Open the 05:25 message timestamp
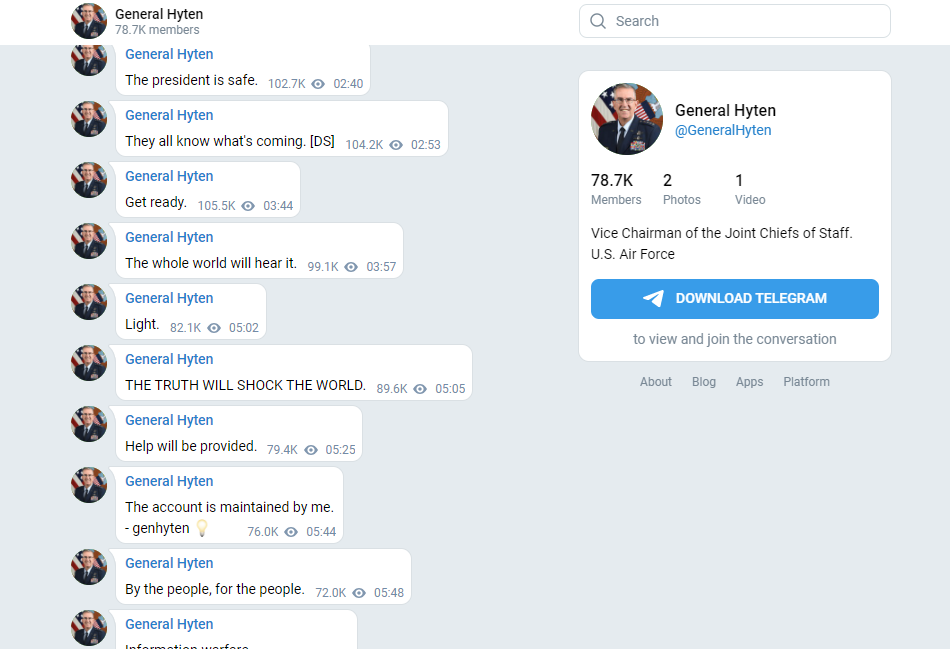The width and height of the screenshot is (950, 649). pos(340,450)
